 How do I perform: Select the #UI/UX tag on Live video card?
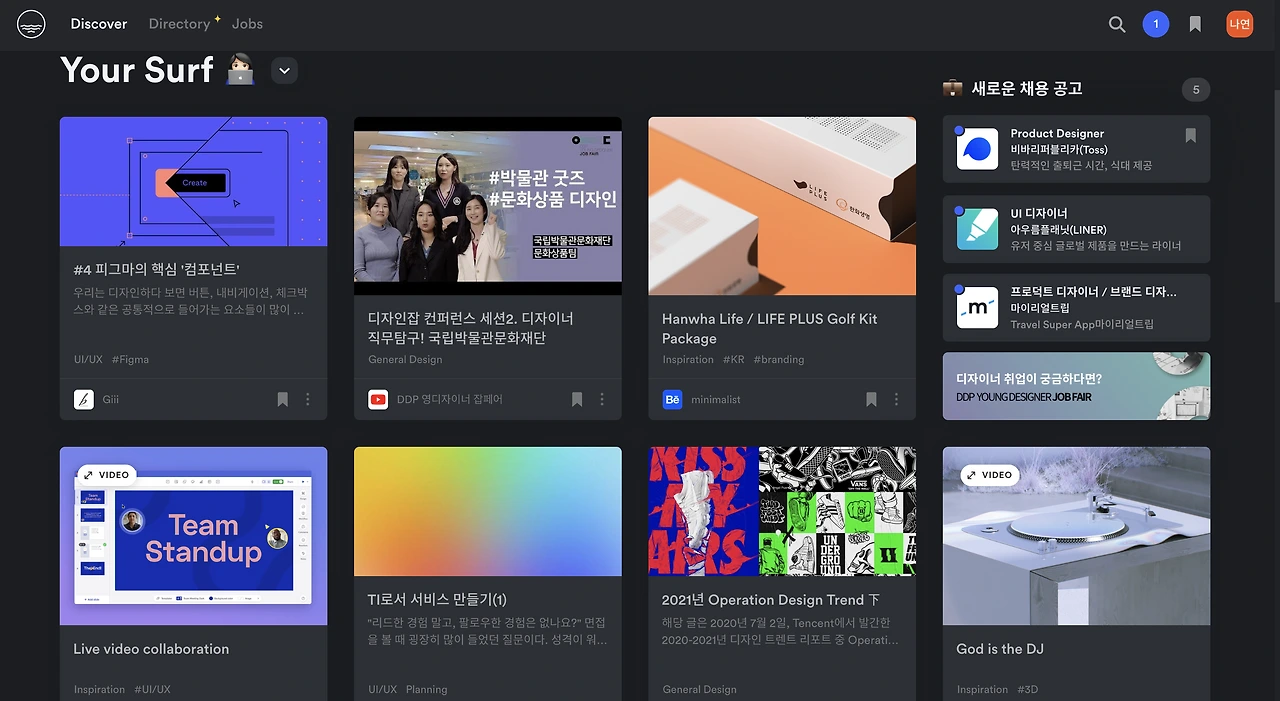click(x=152, y=690)
